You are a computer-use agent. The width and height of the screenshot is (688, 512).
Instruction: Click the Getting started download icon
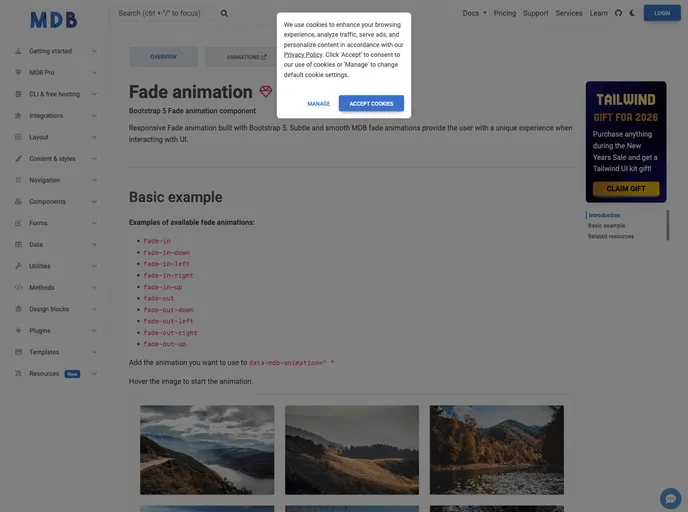click(x=18, y=51)
